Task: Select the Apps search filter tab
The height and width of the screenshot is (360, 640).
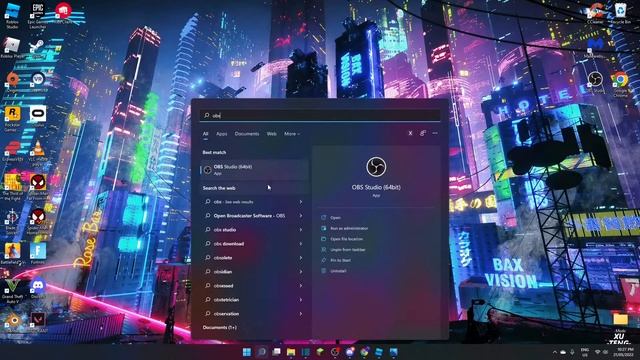Action: tap(222, 134)
